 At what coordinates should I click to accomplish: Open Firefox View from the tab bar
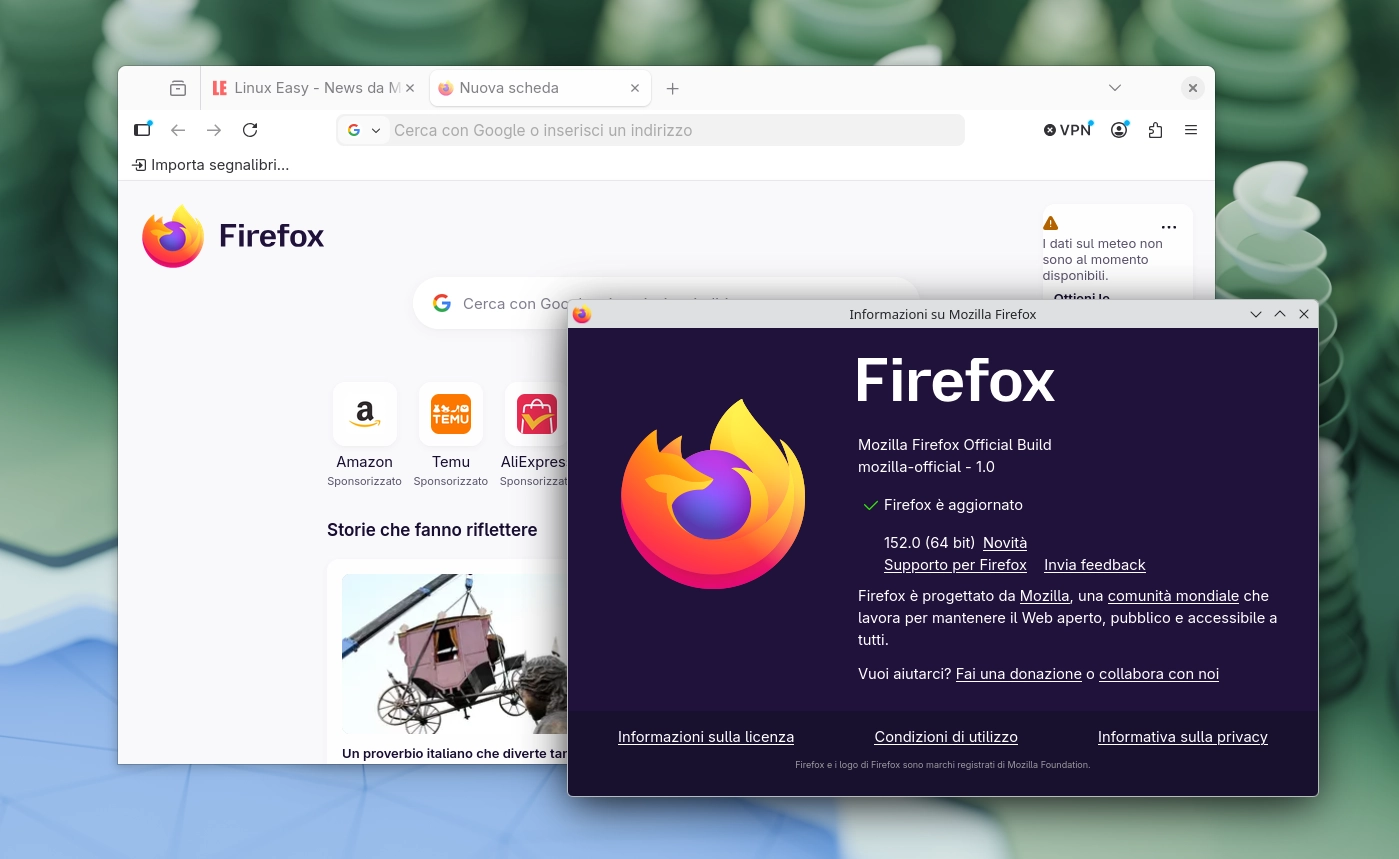point(178,88)
